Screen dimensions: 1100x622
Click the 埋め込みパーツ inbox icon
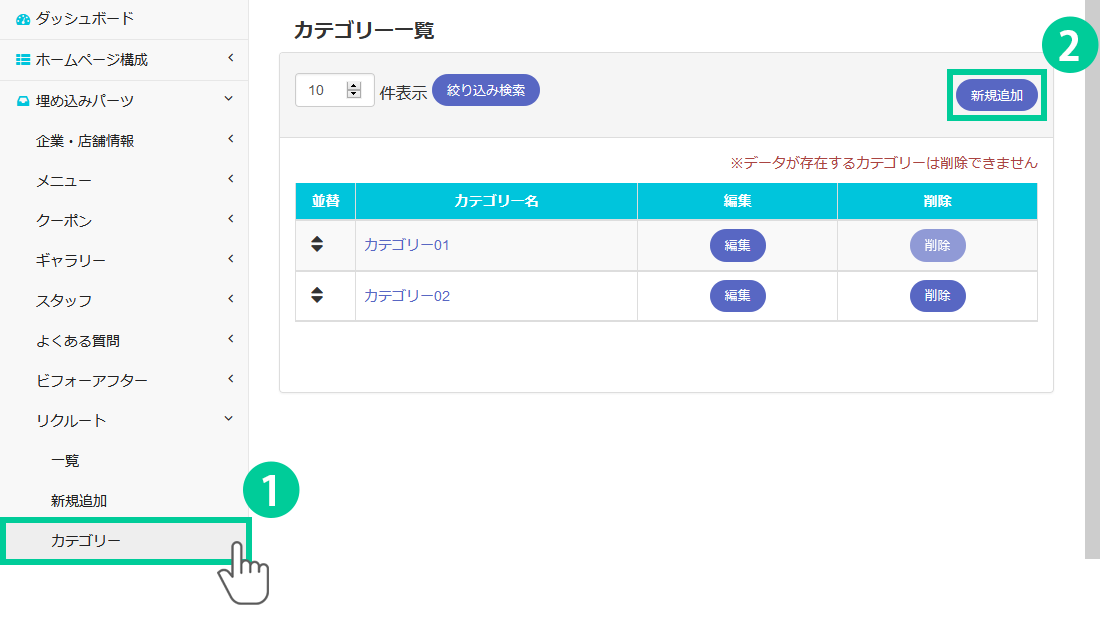point(23,101)
